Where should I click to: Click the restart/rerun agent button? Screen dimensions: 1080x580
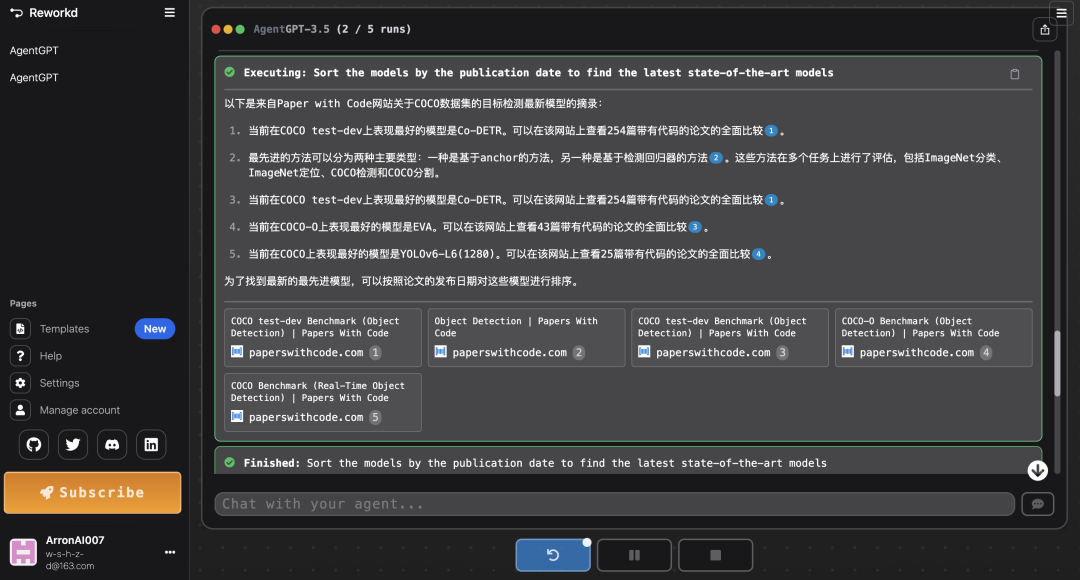coord(553,555)
